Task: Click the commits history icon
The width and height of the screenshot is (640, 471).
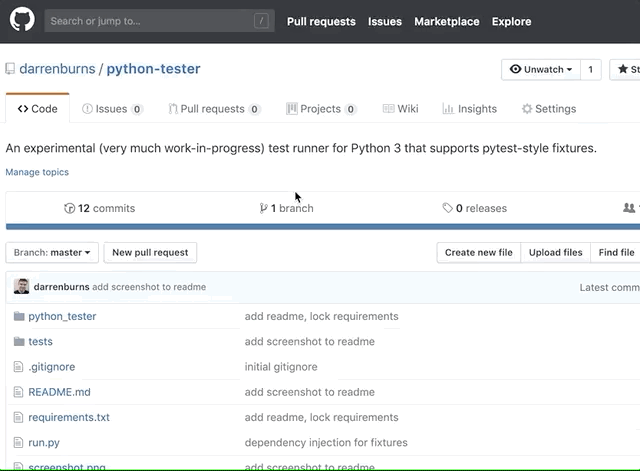Action: click(x=69, y=208)
